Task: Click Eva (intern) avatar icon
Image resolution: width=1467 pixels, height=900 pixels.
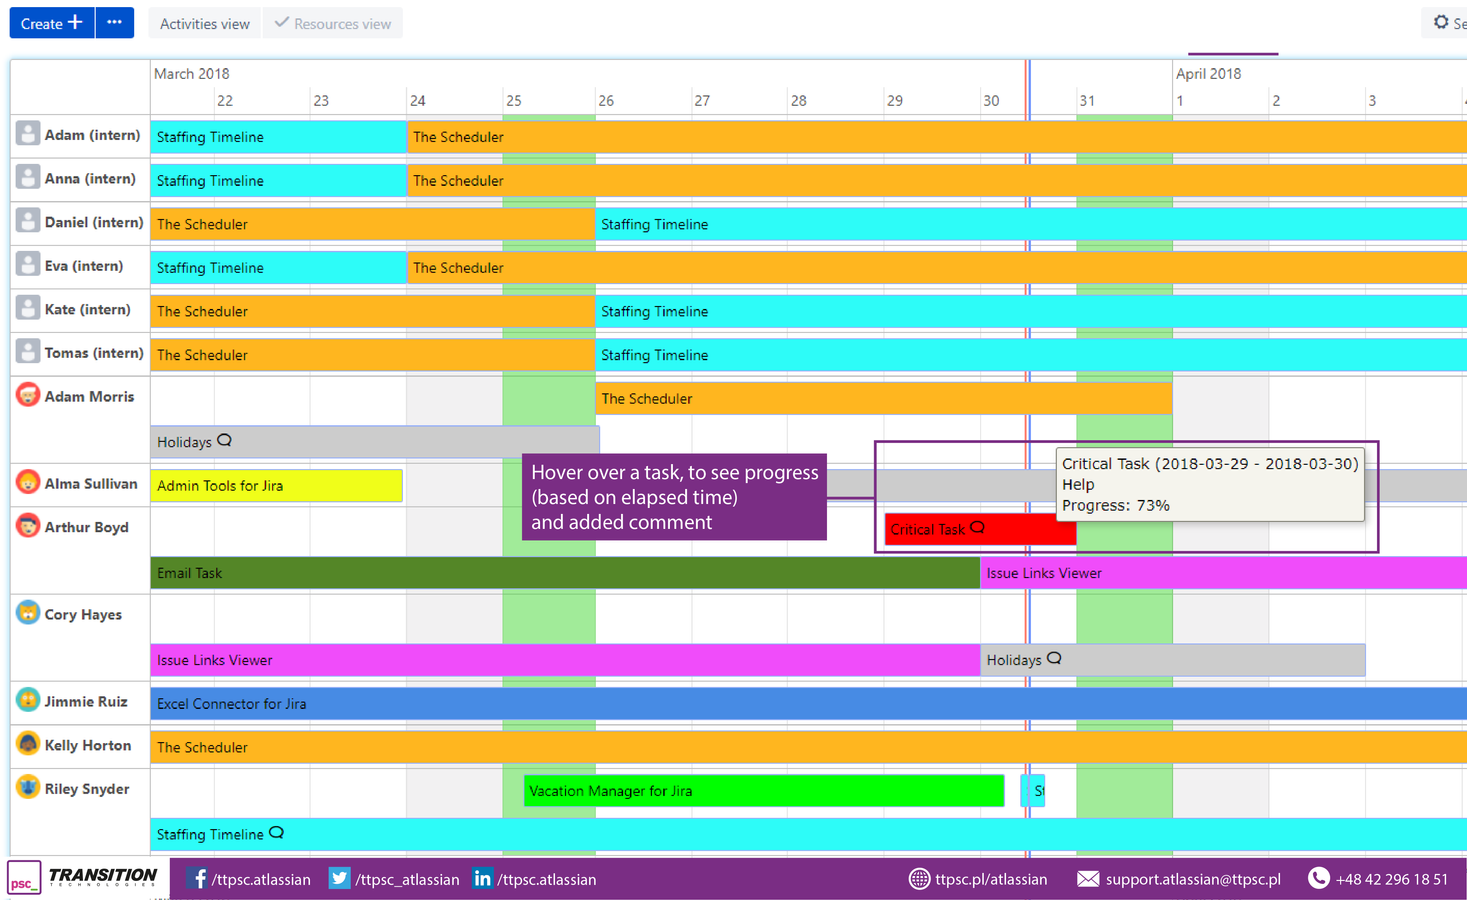Action: click(28, 265)
